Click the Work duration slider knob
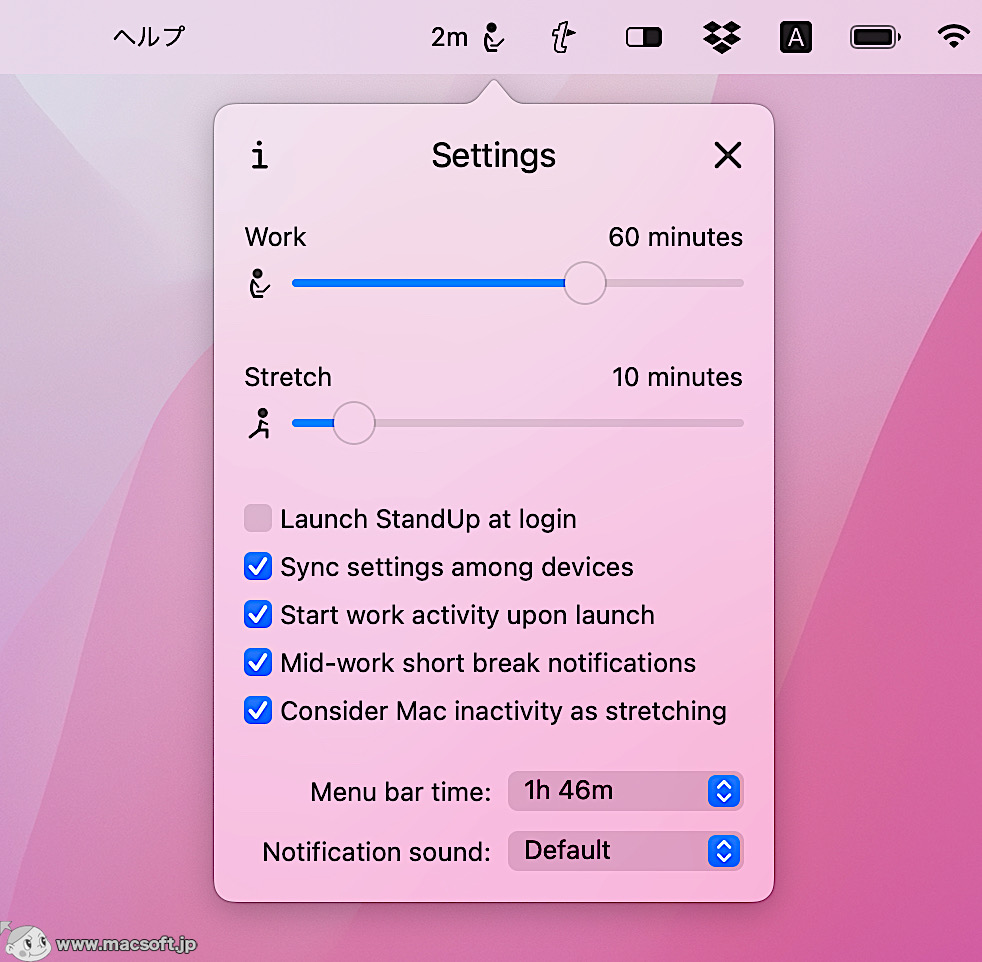This screenshot has height=962, width=982. click(584, 283)
